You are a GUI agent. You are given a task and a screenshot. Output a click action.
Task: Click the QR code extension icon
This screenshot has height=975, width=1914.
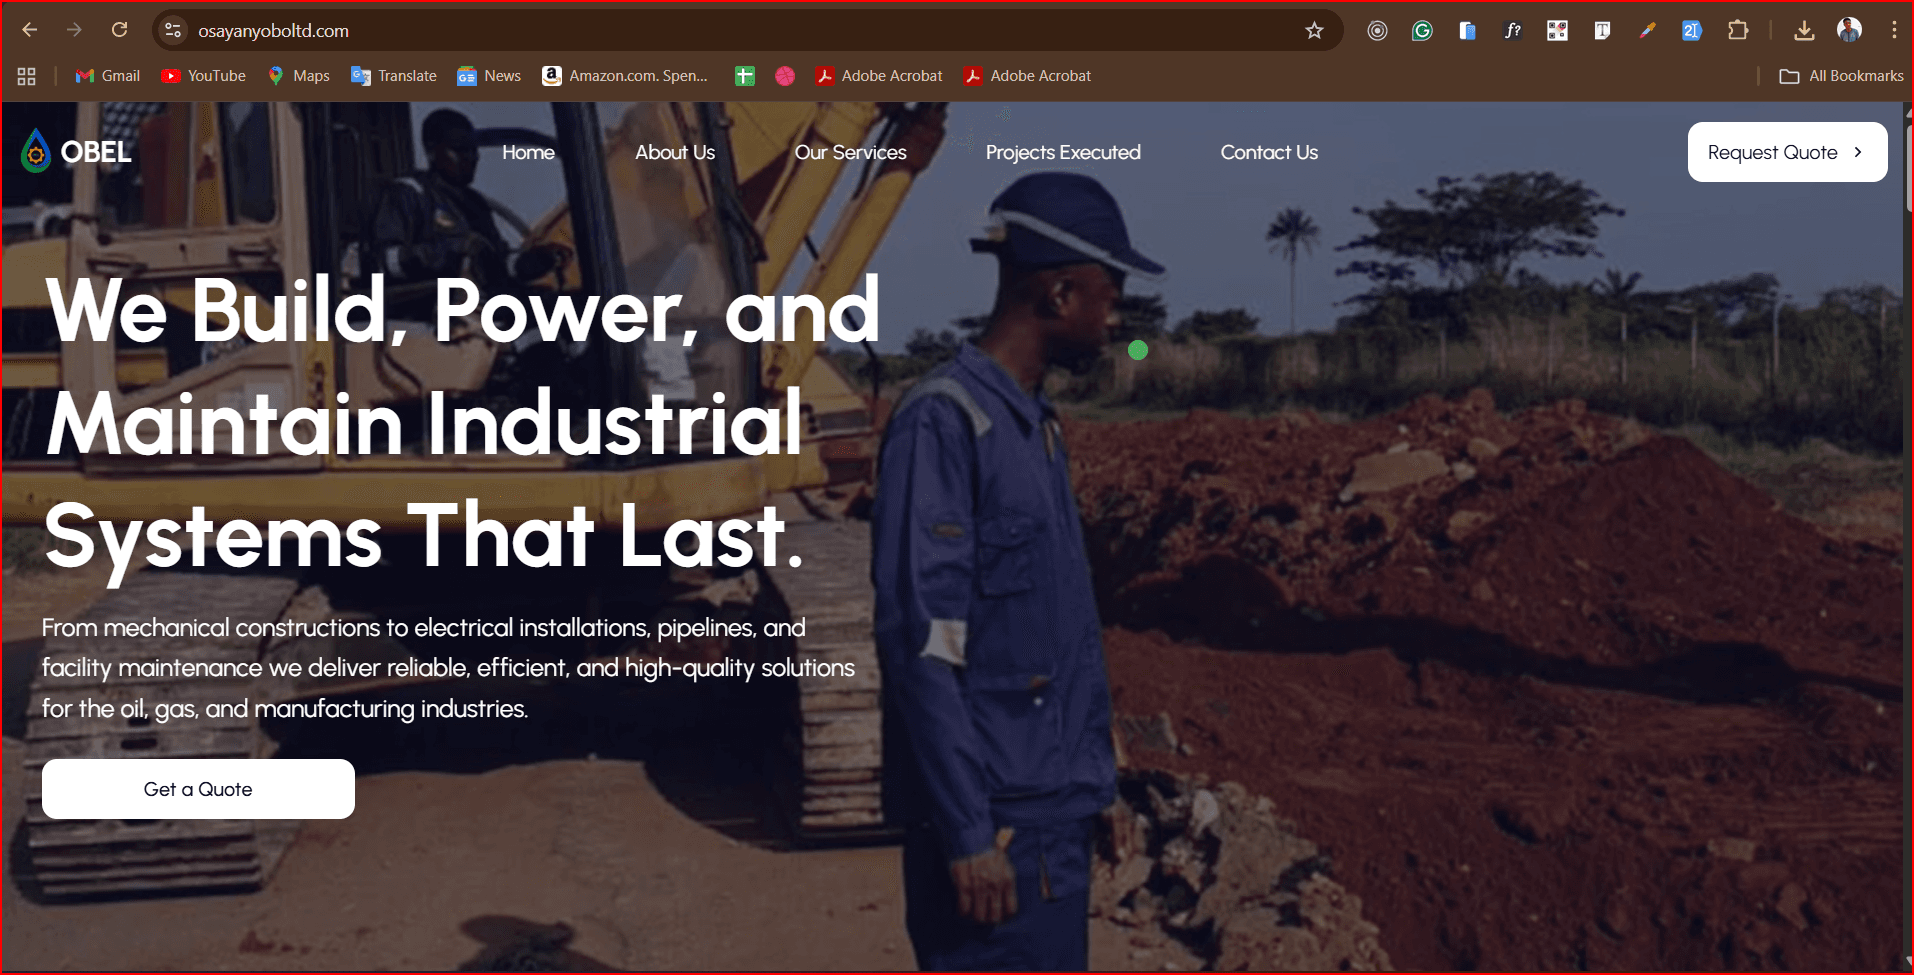[x=1557, y=31]
